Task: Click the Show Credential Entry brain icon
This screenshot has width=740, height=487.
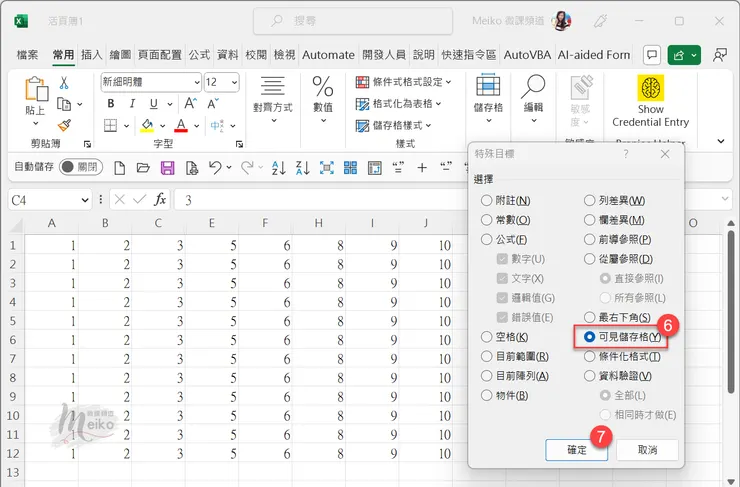Action: [x=650, y=88]
